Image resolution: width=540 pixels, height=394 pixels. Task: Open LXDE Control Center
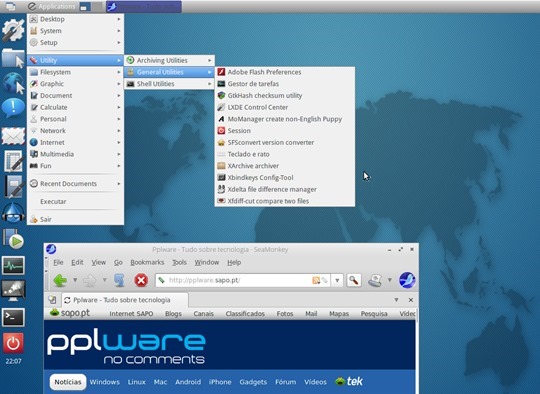[x=284, y=107]
